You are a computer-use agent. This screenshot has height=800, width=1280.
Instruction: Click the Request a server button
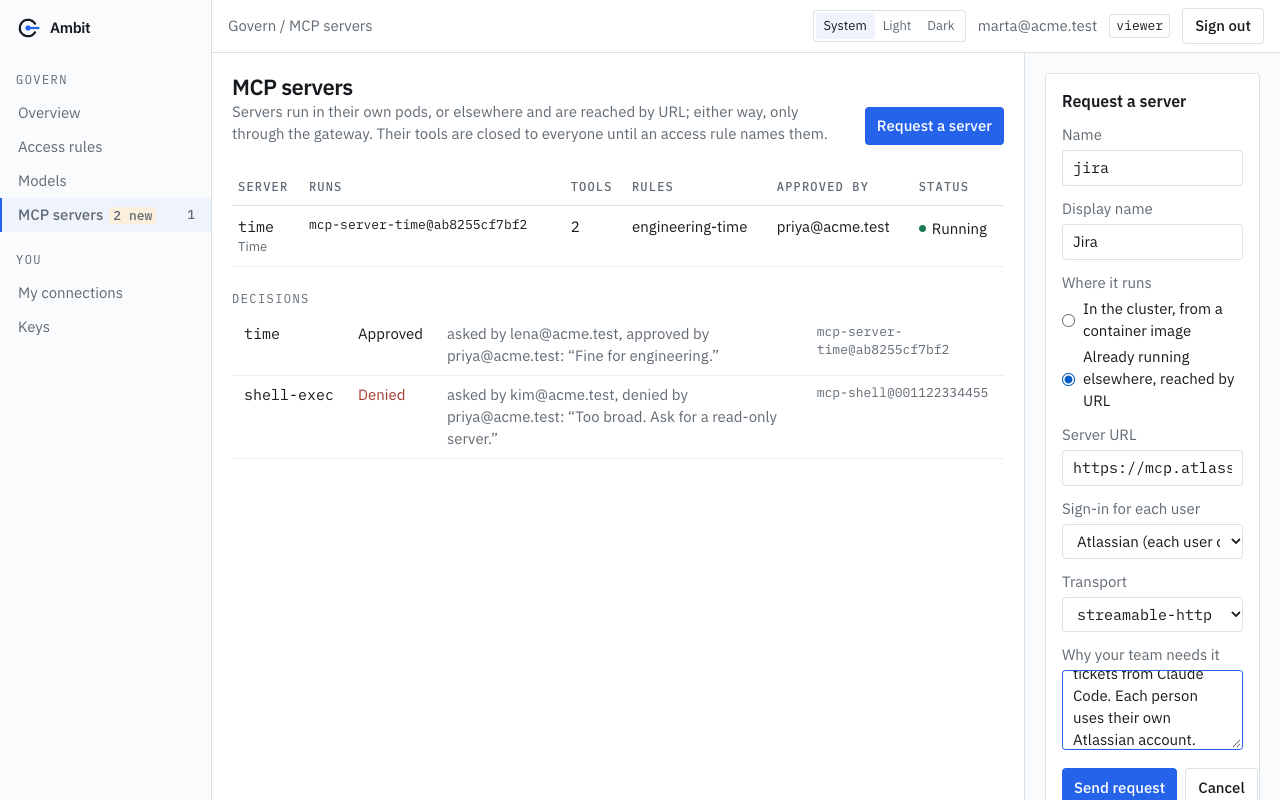[934, 126]
